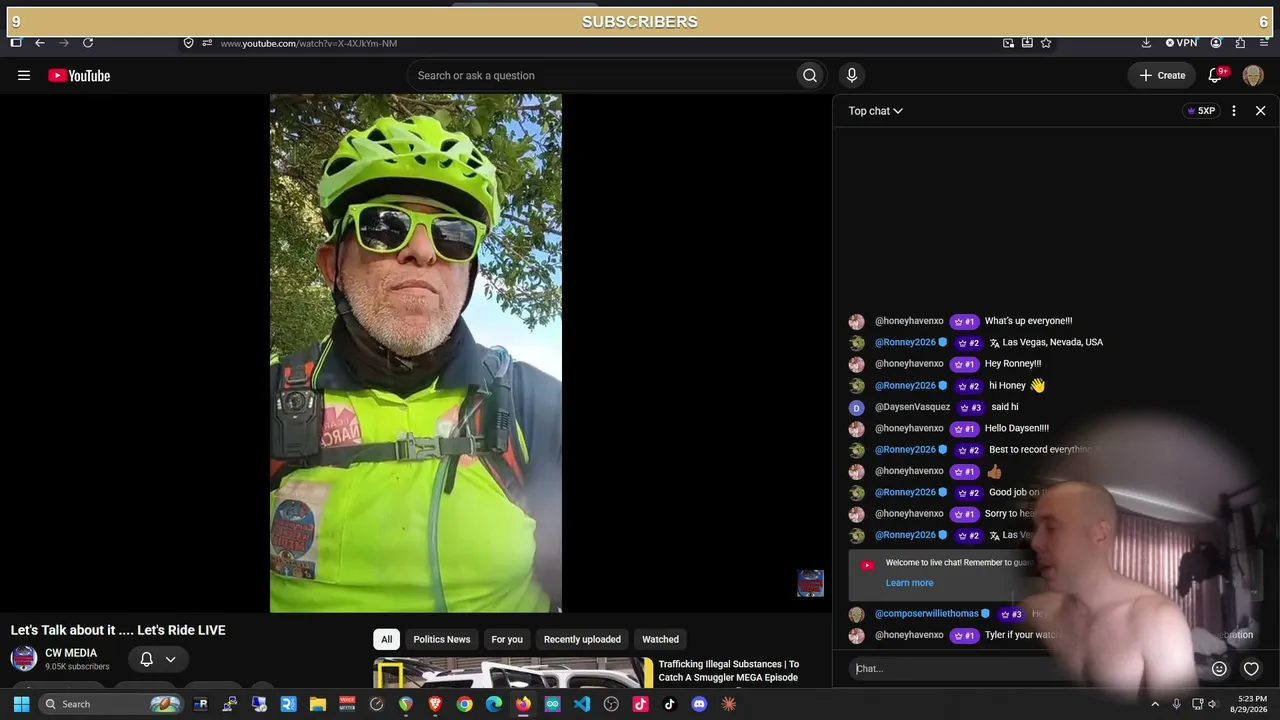Click the 'What's up everyone!!!' chat message
1280x720 pixels.
point(1028,321)
